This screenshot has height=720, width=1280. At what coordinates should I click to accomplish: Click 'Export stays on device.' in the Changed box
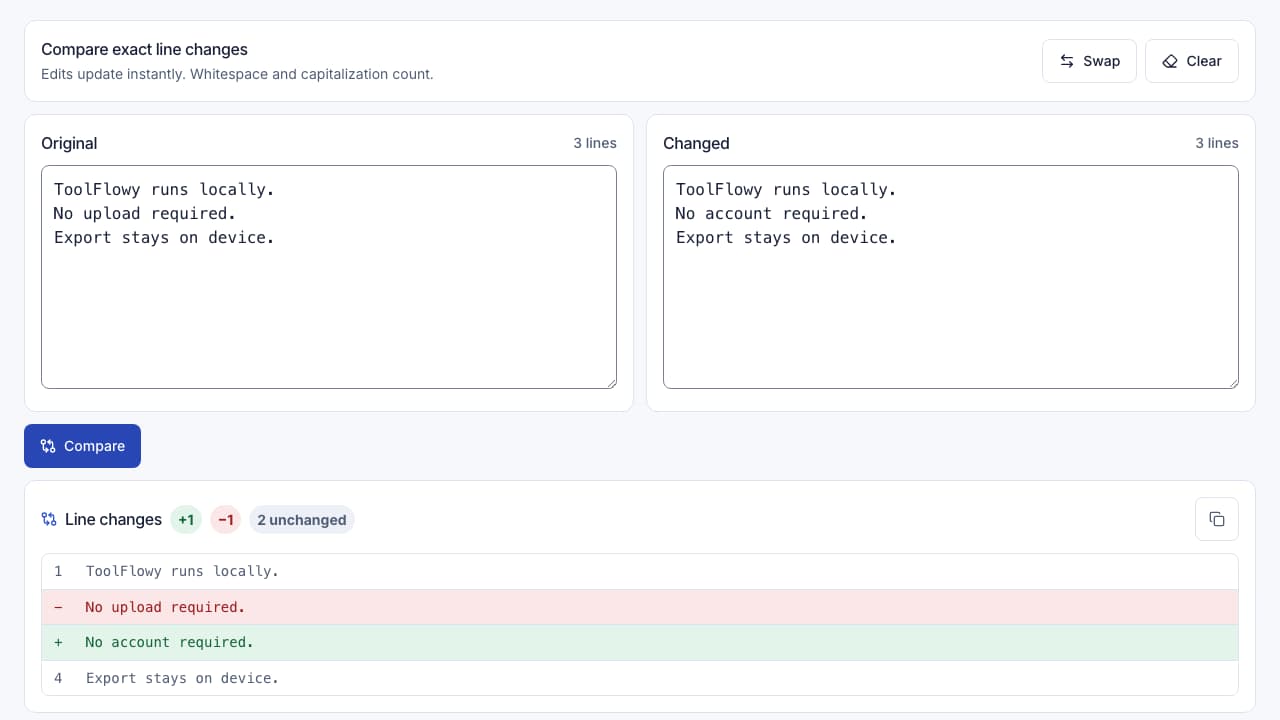coord(786,237)
